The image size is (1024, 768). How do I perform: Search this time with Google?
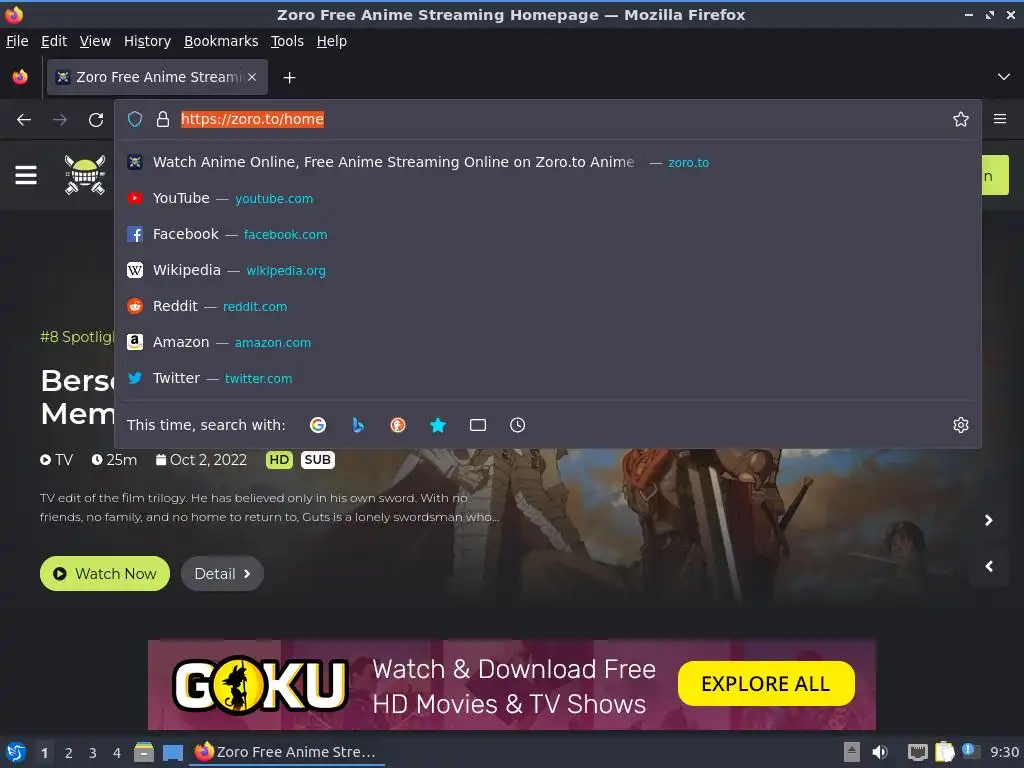point(317,425)
